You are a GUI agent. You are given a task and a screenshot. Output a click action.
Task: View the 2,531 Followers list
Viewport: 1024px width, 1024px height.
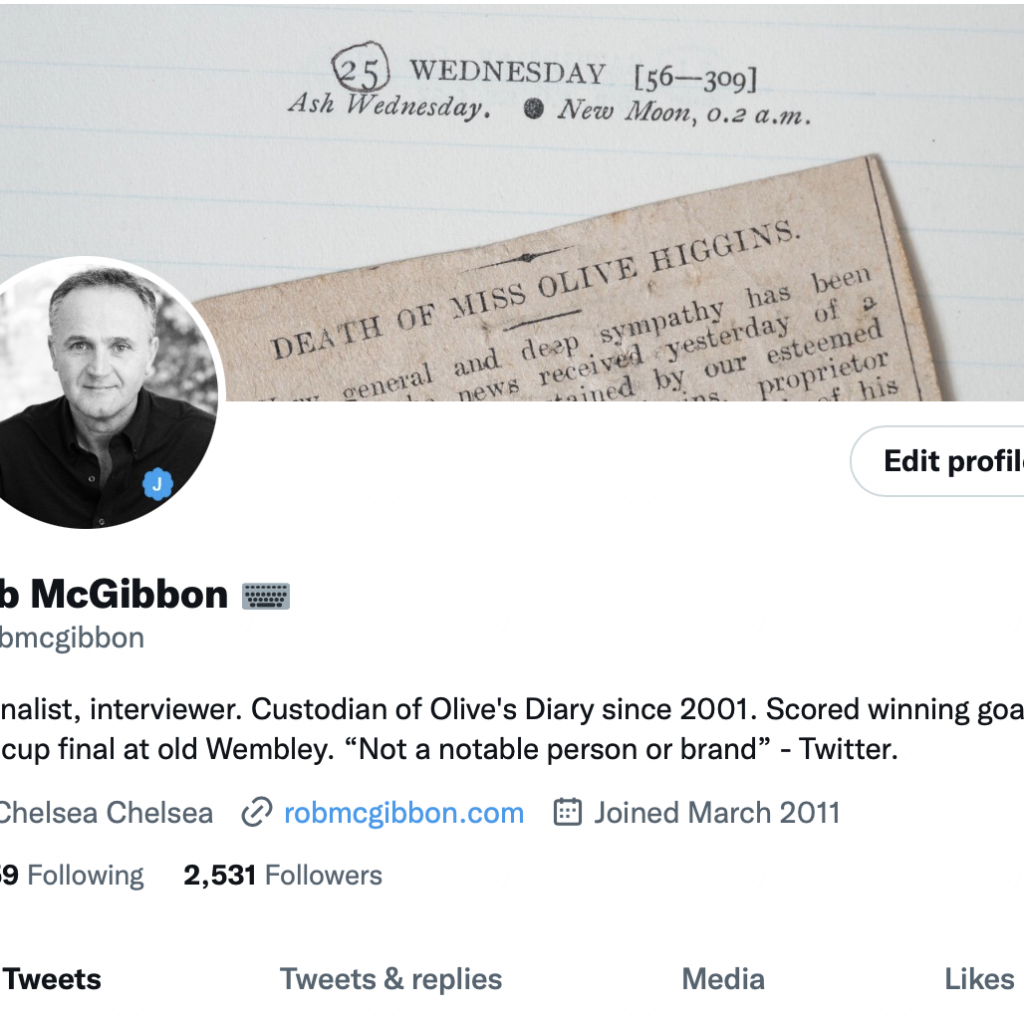283,875
